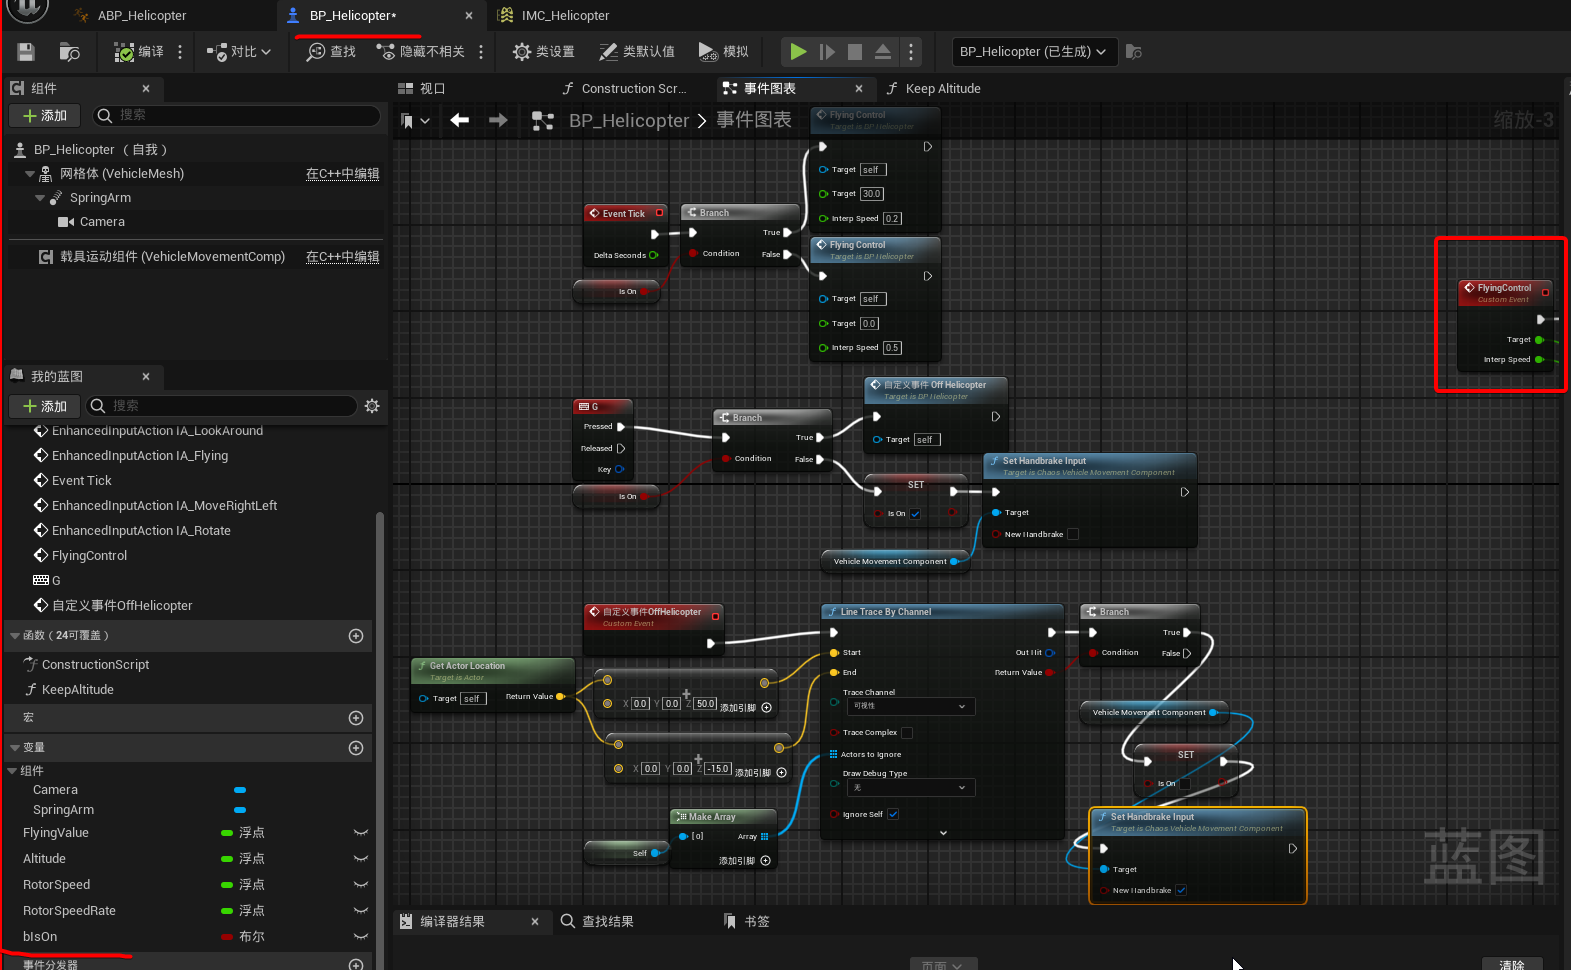Collapse the VehicleMesh component tree
The image size is (1571, 970).
tap(30, 174)
